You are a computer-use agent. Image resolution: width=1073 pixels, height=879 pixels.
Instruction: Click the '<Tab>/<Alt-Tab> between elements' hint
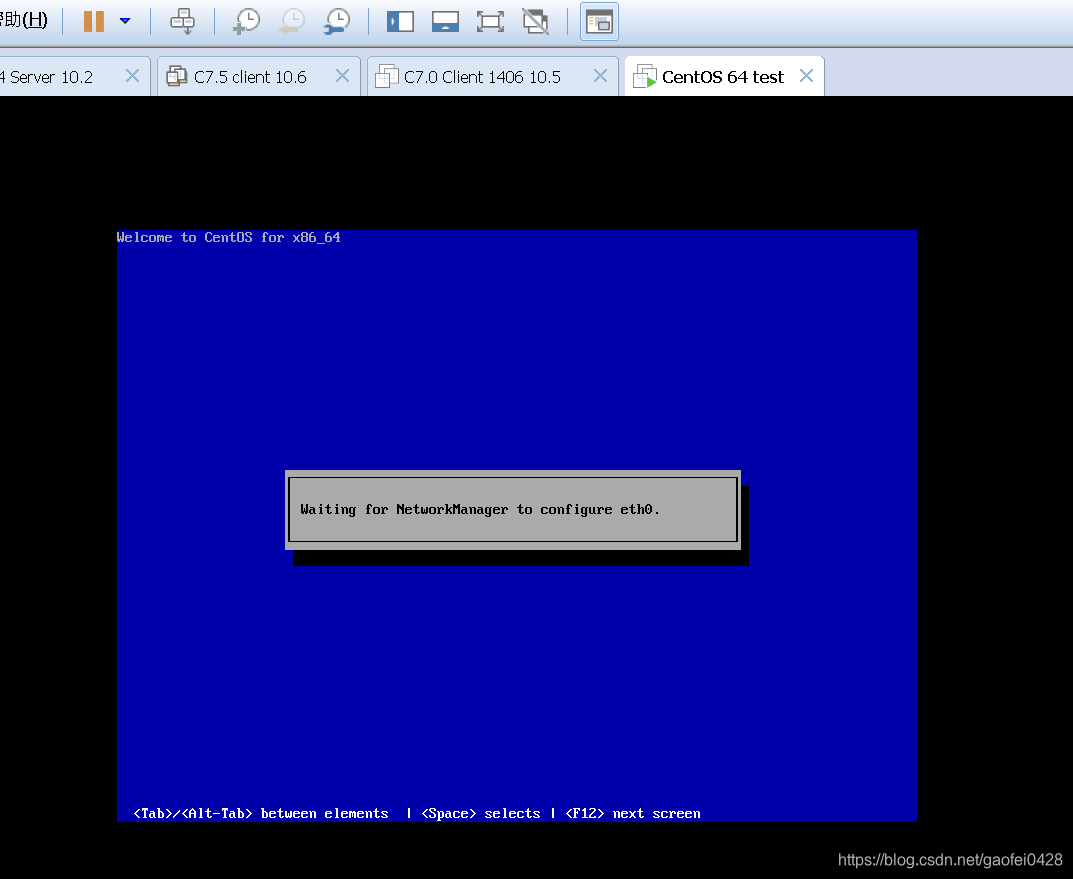point(261,813)
